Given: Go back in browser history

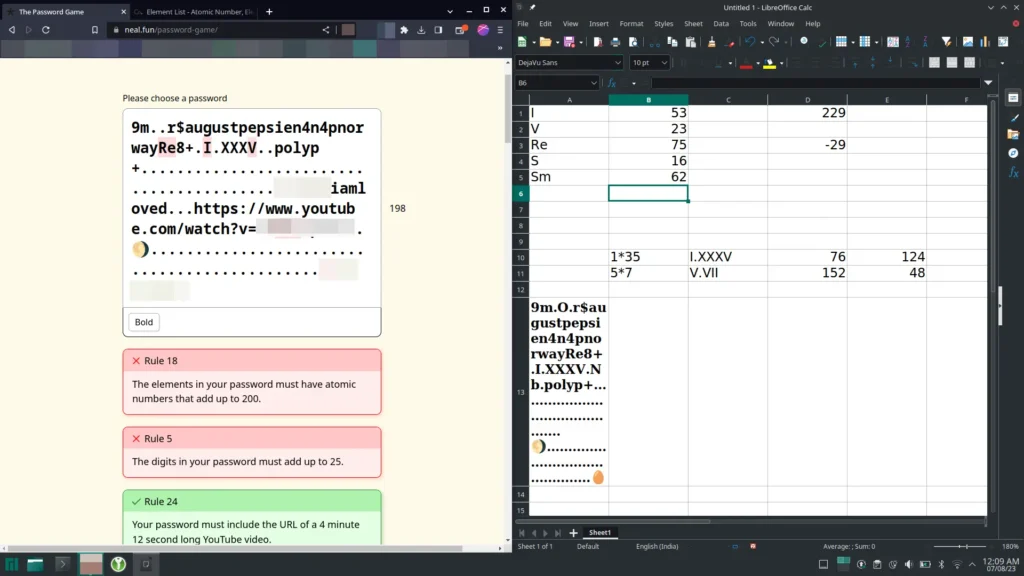Looking at the screenshot, I should 12,29.
